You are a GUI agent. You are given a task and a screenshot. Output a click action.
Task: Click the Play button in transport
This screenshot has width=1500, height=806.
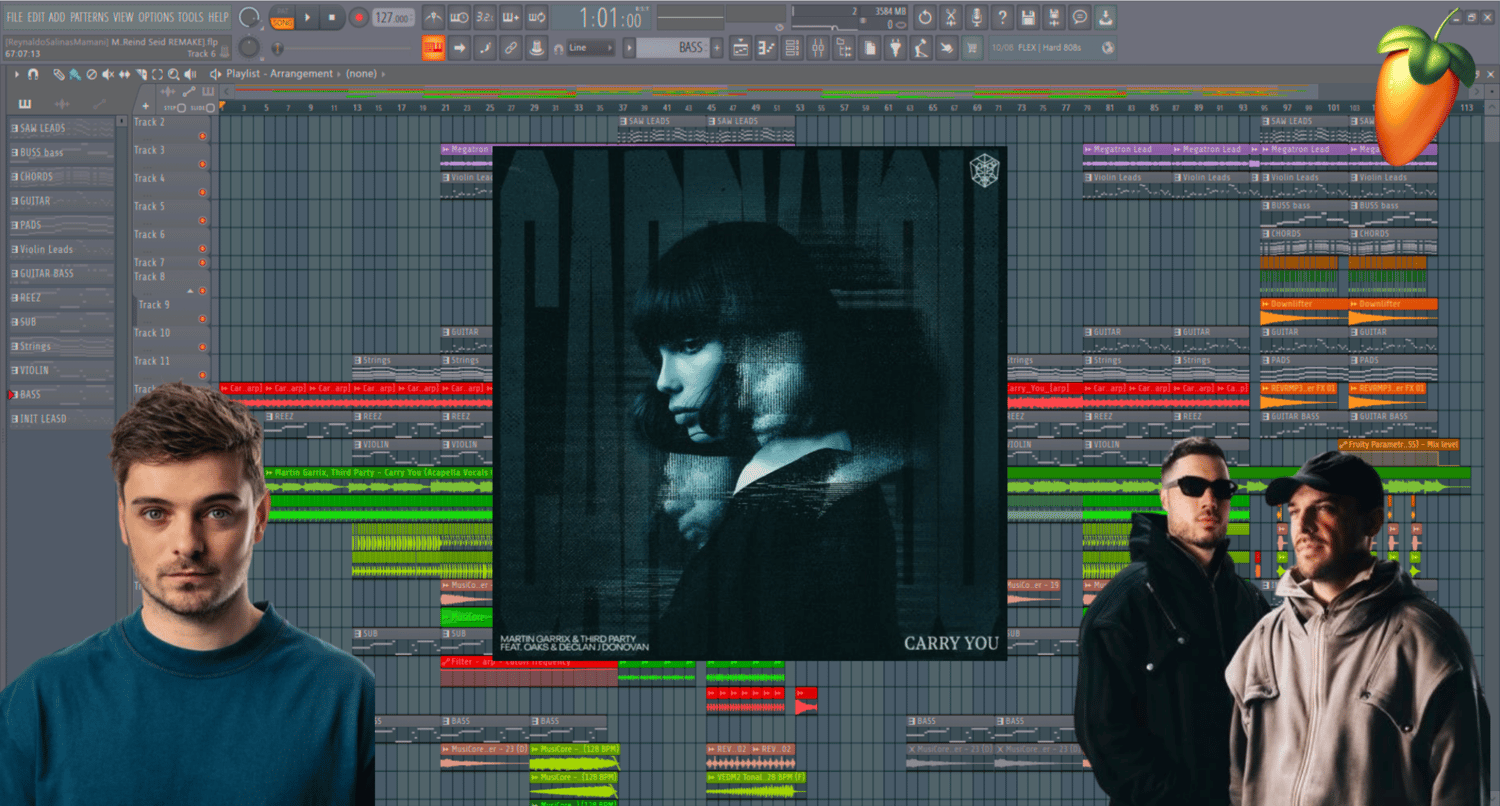[308, 17]
